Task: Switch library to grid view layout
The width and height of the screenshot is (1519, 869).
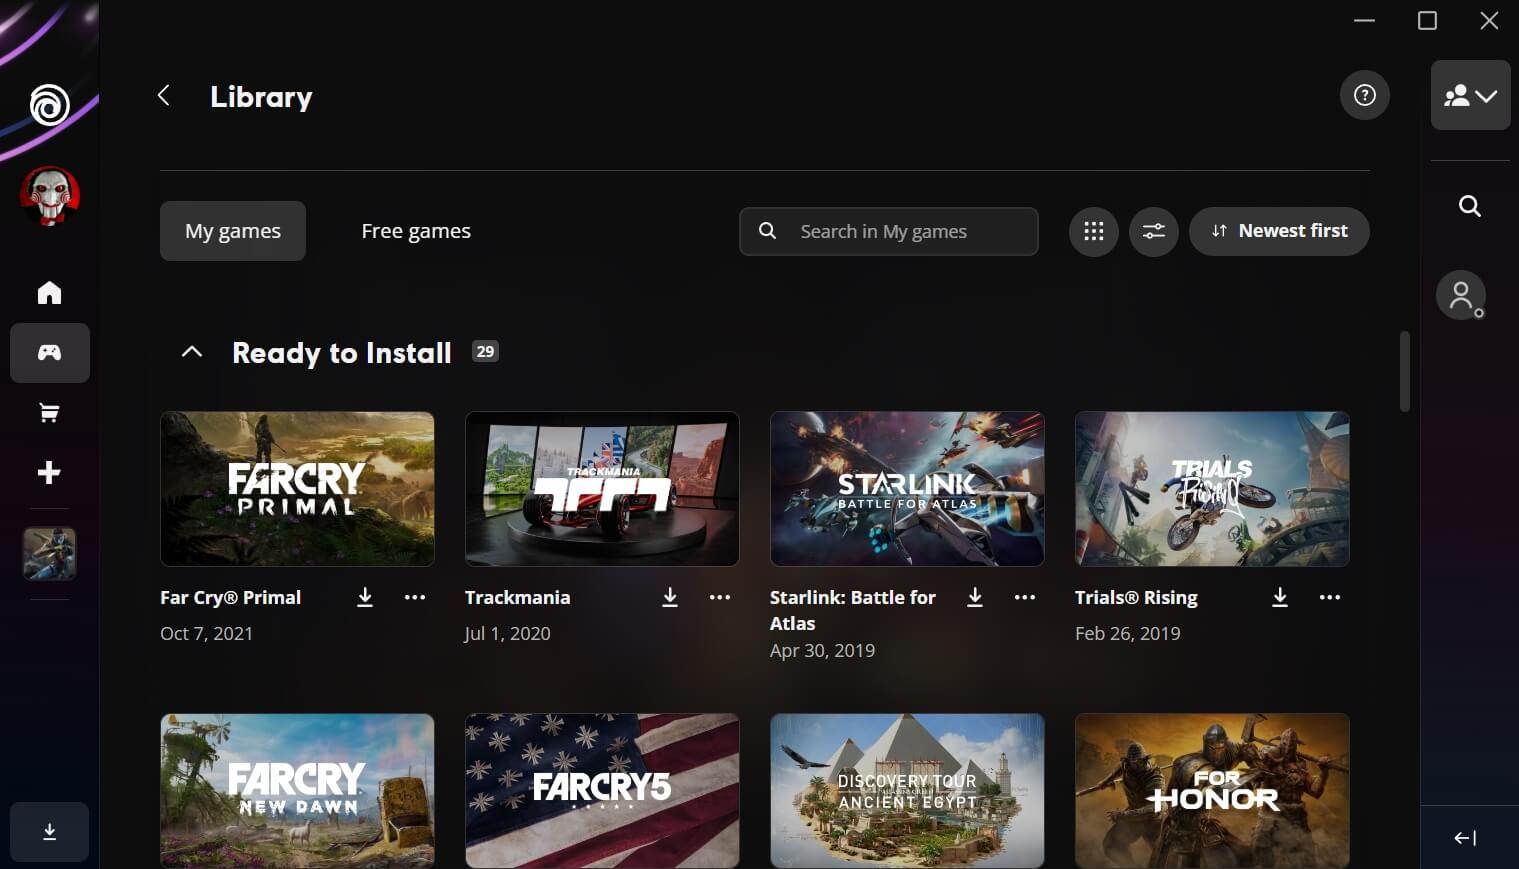Action: [1093, 231]
